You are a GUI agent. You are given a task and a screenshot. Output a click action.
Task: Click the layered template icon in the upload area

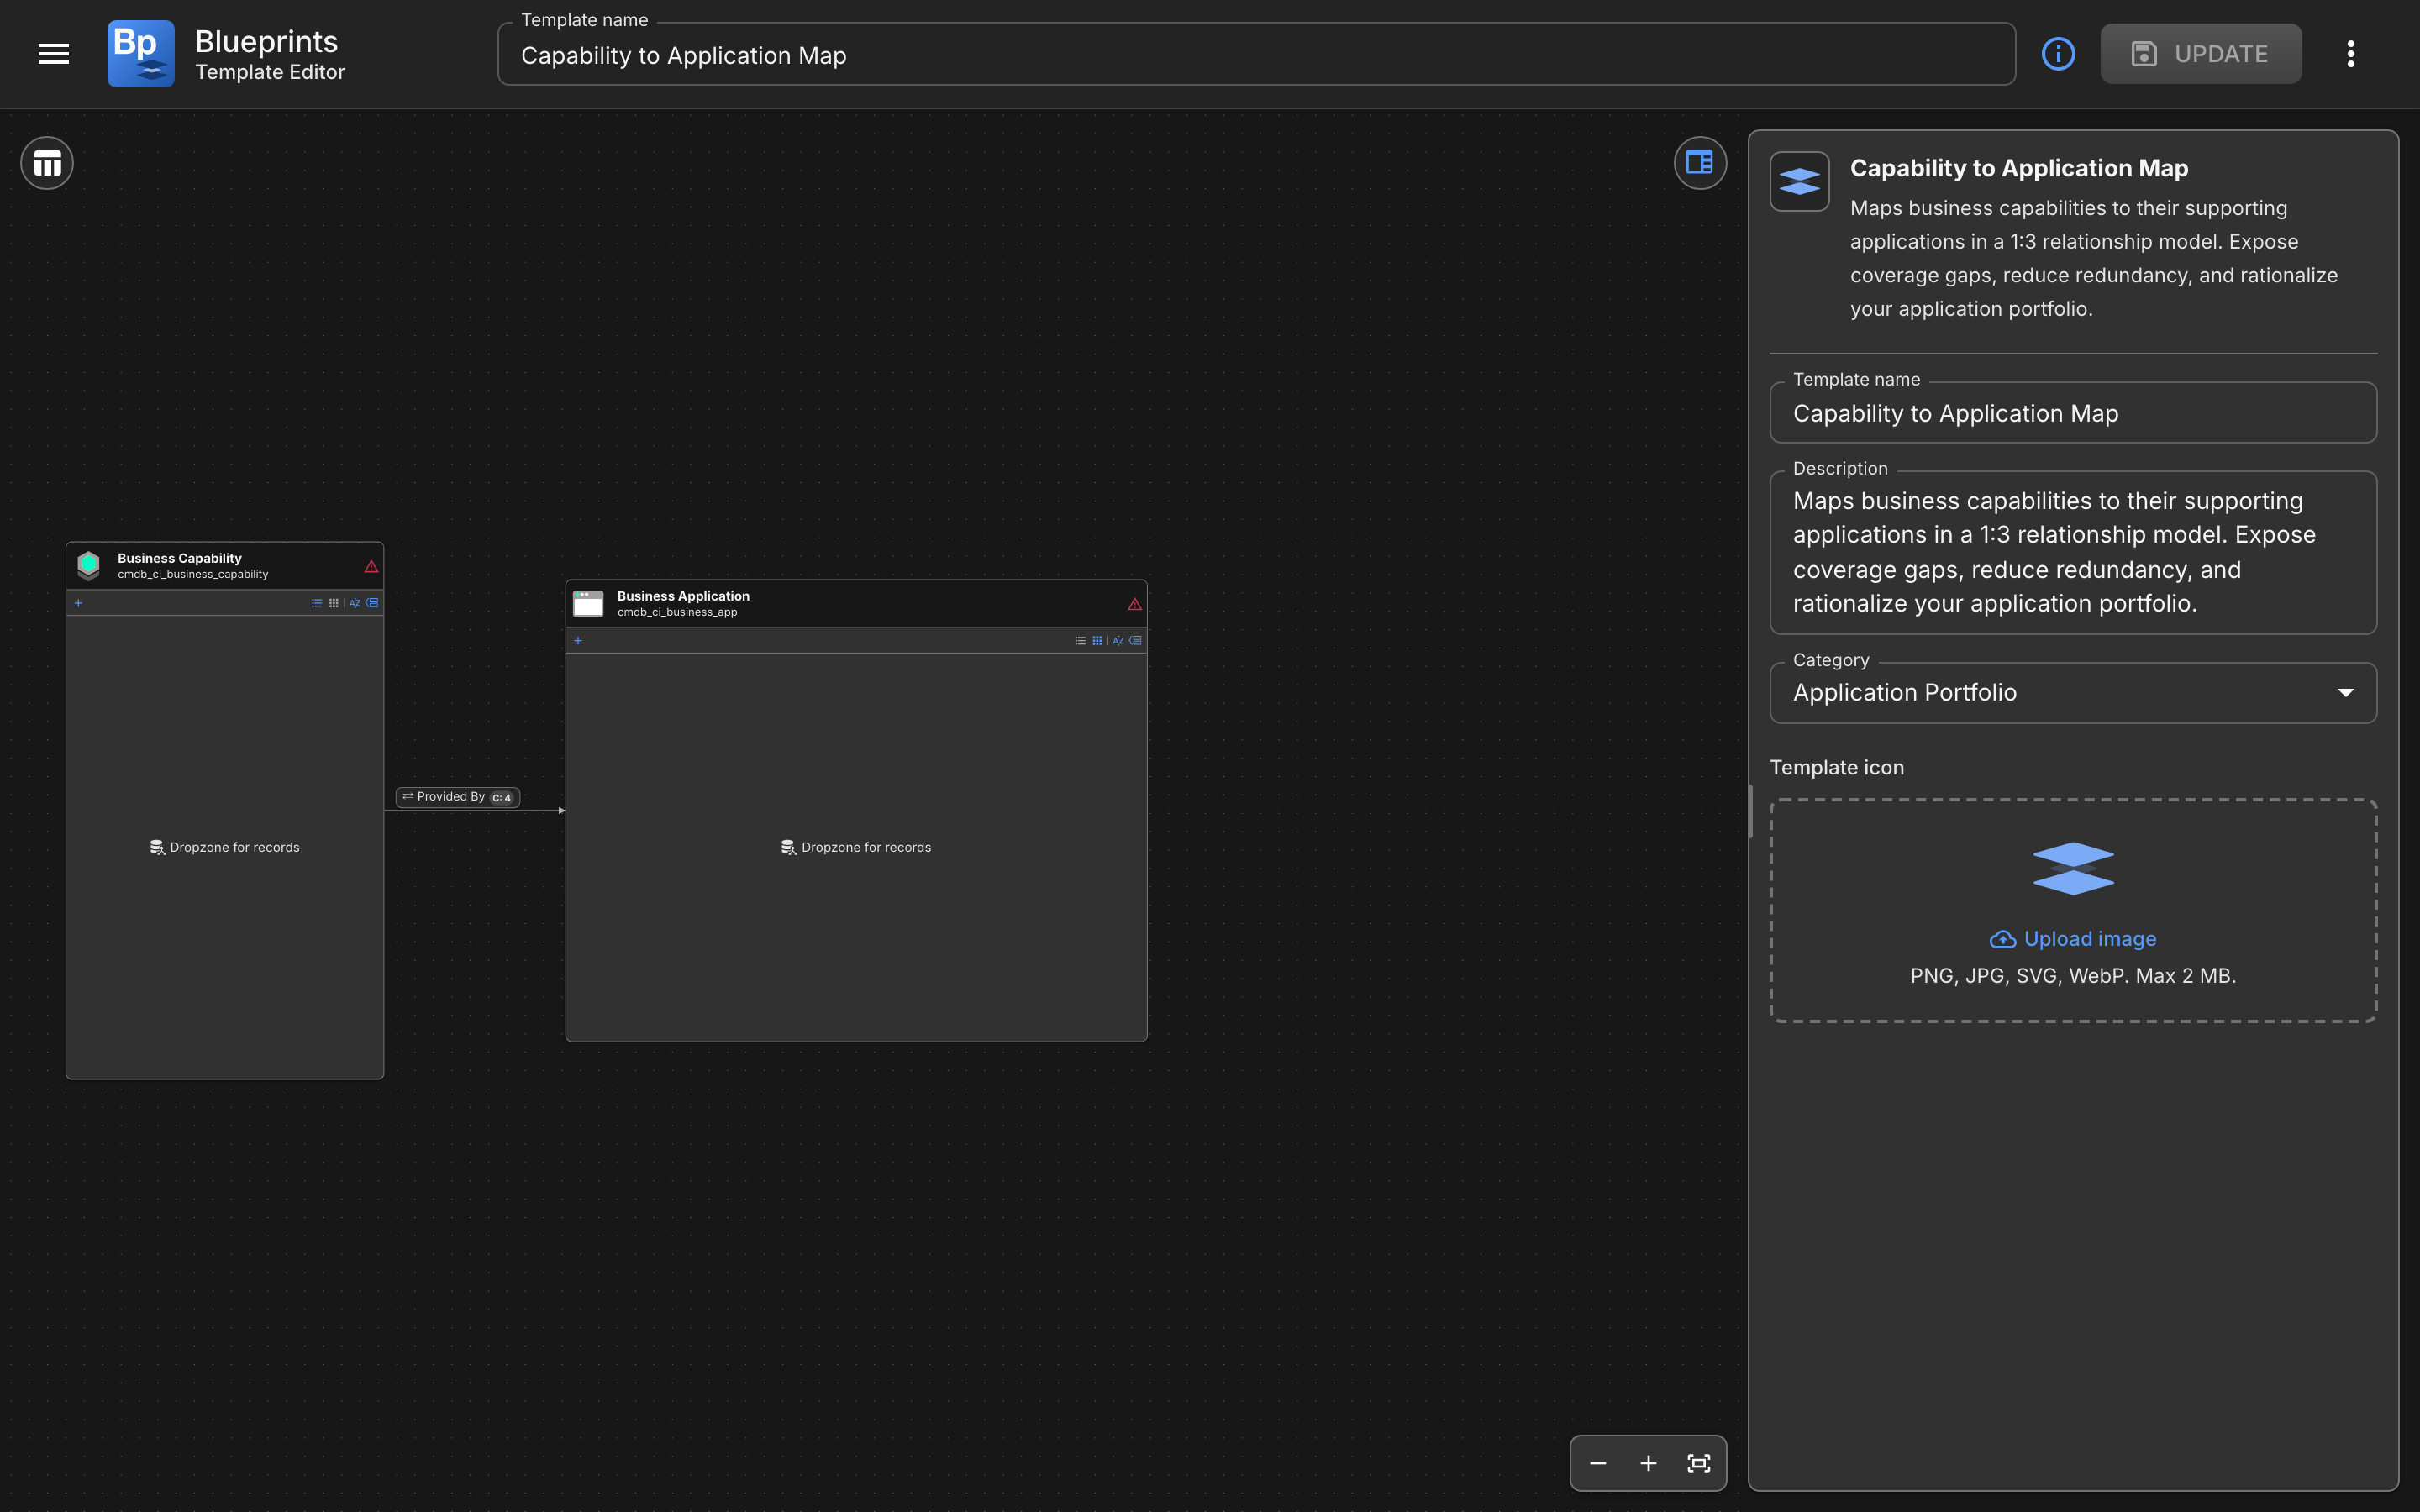coord(2073,868)
